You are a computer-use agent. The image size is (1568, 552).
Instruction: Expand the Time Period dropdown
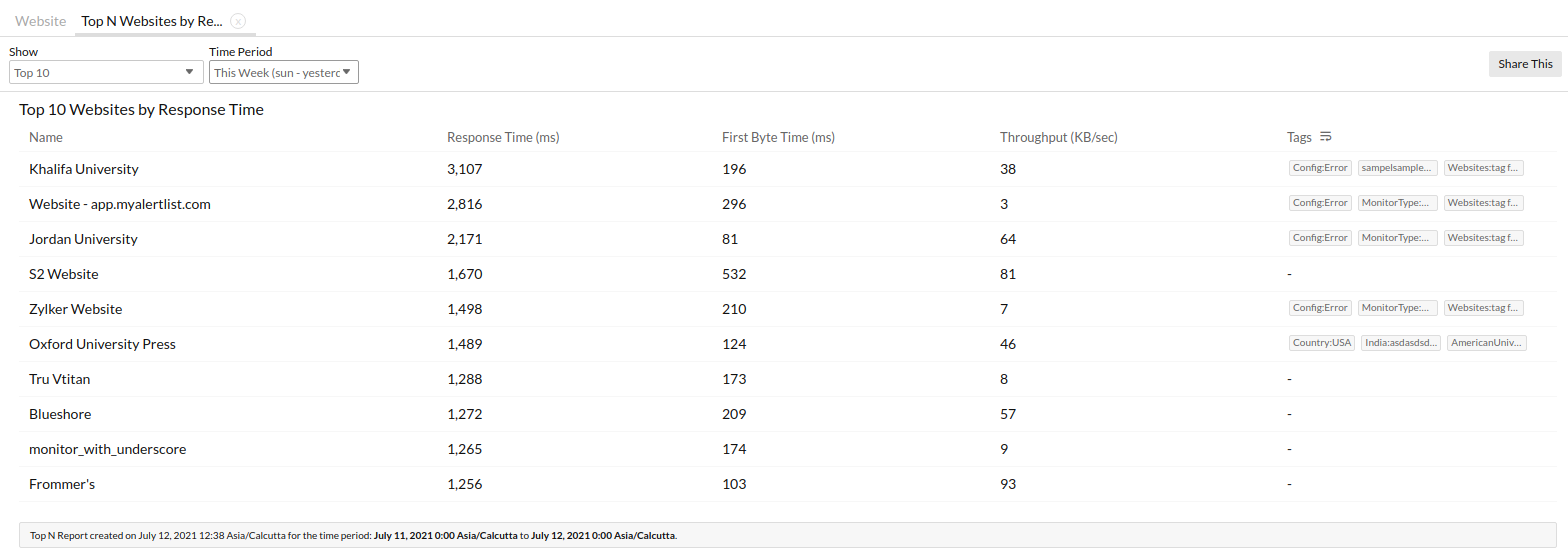(x=283, y=72)
